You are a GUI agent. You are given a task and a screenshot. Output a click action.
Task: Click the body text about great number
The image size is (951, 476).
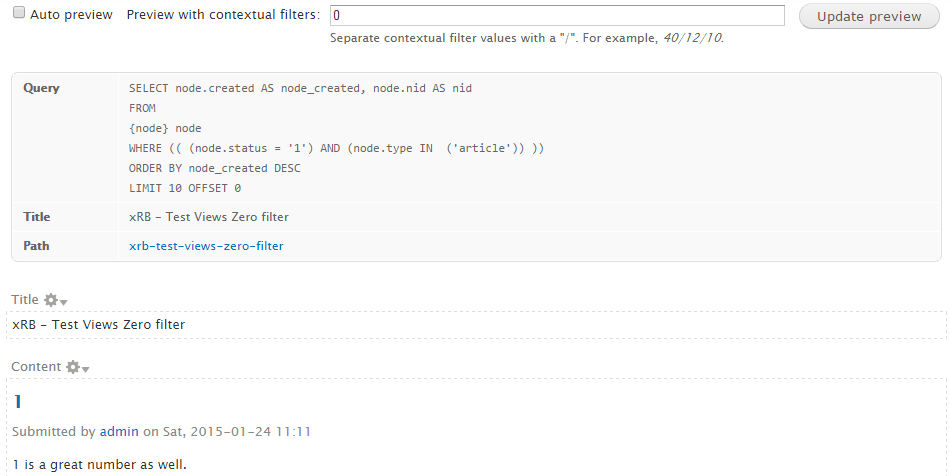(99, 464)
